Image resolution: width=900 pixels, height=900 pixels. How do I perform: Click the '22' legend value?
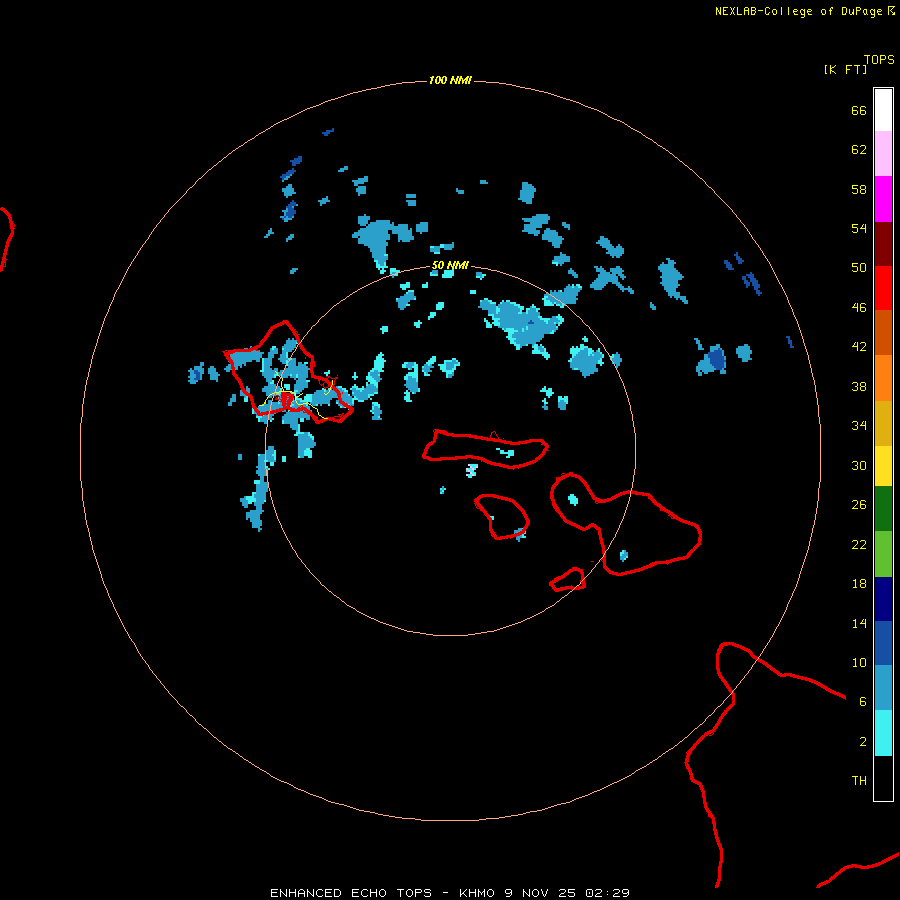click(x=859, y=544)
